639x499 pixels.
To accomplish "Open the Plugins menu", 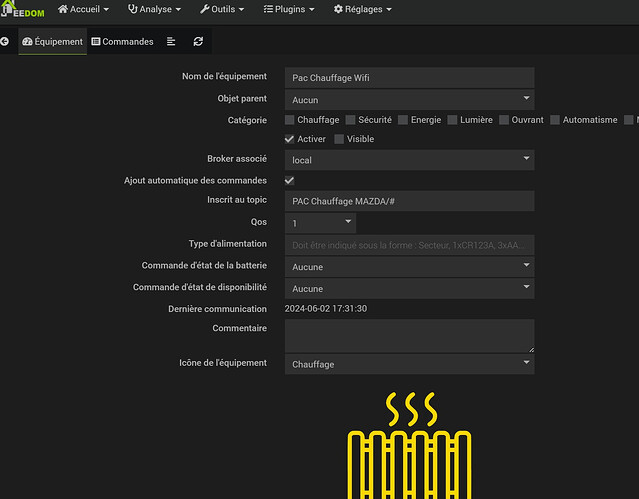I will coord(289,9).
